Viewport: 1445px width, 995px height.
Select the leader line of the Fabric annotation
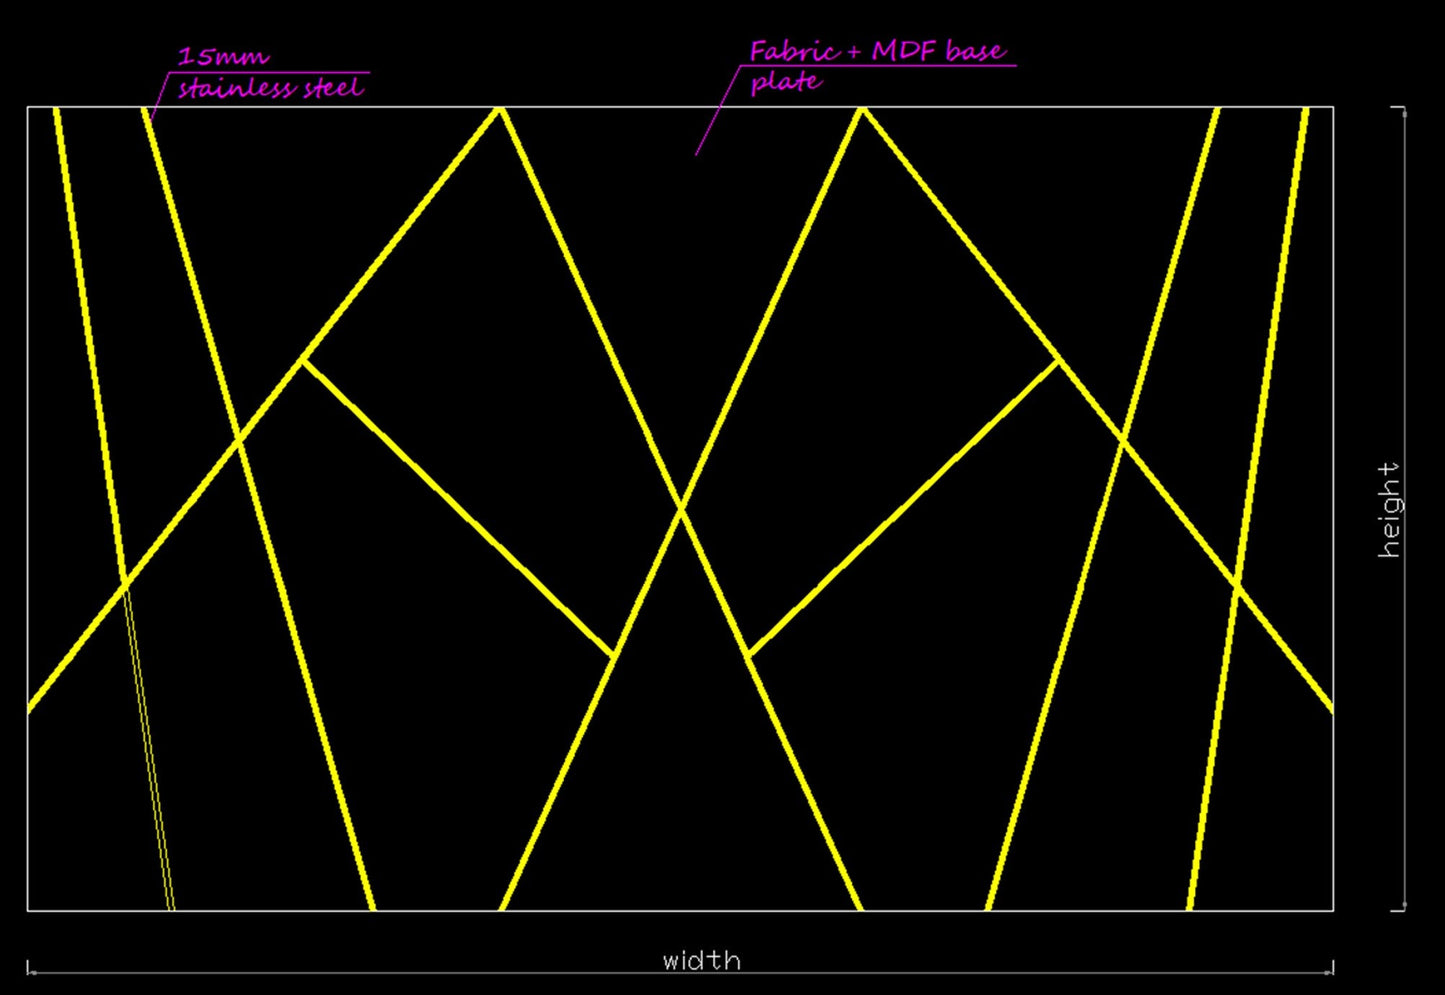click(x=717, y=112)
